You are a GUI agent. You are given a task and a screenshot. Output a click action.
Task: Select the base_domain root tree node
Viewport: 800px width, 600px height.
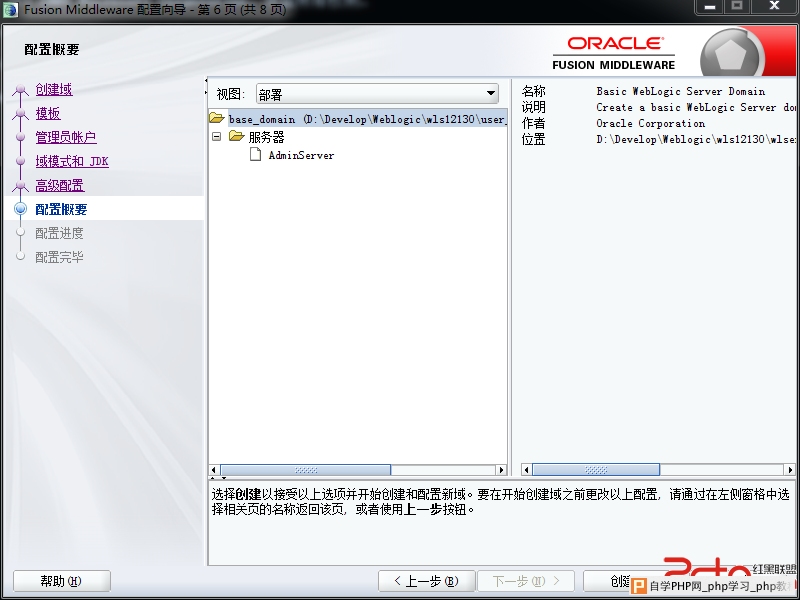[x=367, y=119]
